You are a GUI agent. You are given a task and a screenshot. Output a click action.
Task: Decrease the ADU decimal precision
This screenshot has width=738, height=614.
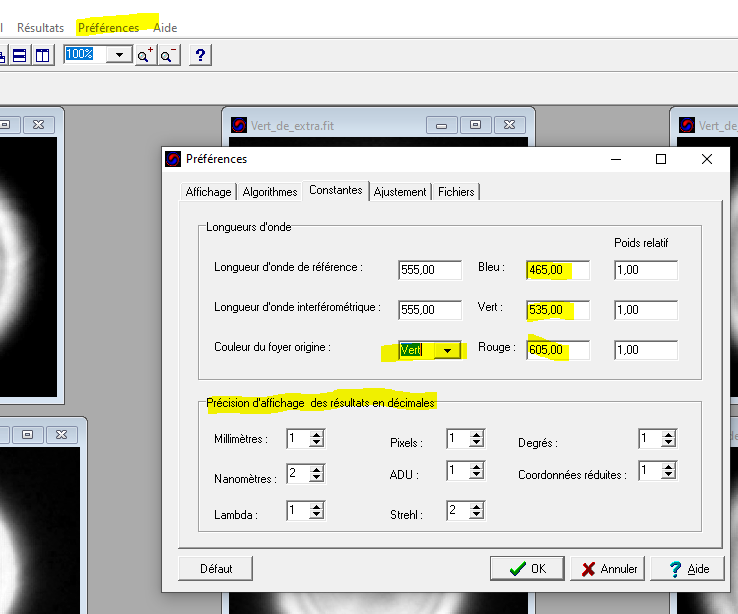pyautogui.click(x=476, y=475)
